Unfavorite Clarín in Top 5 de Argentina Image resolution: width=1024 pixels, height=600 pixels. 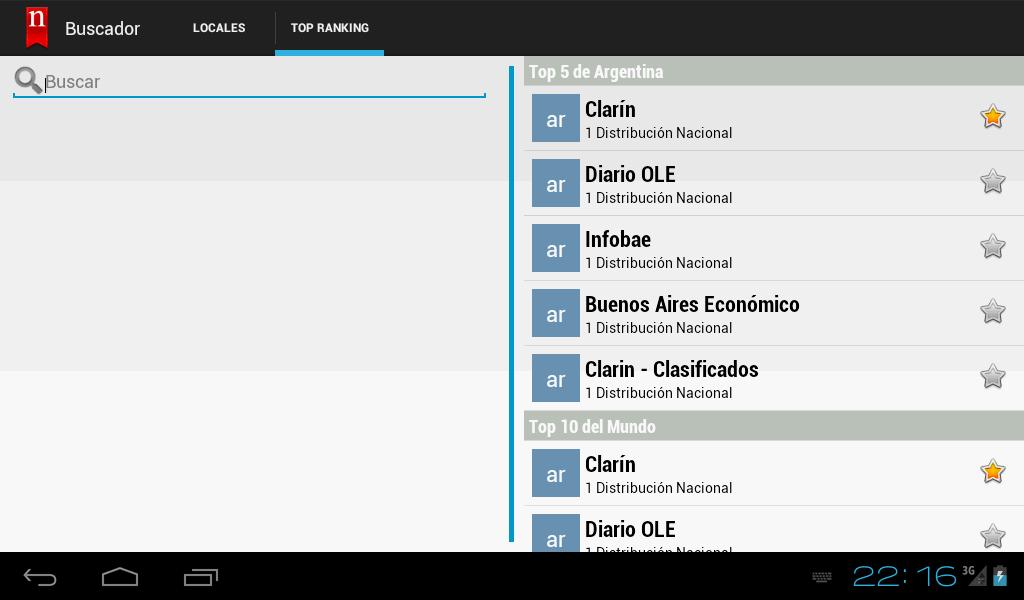pyautogui.click(x=992, y=117)
